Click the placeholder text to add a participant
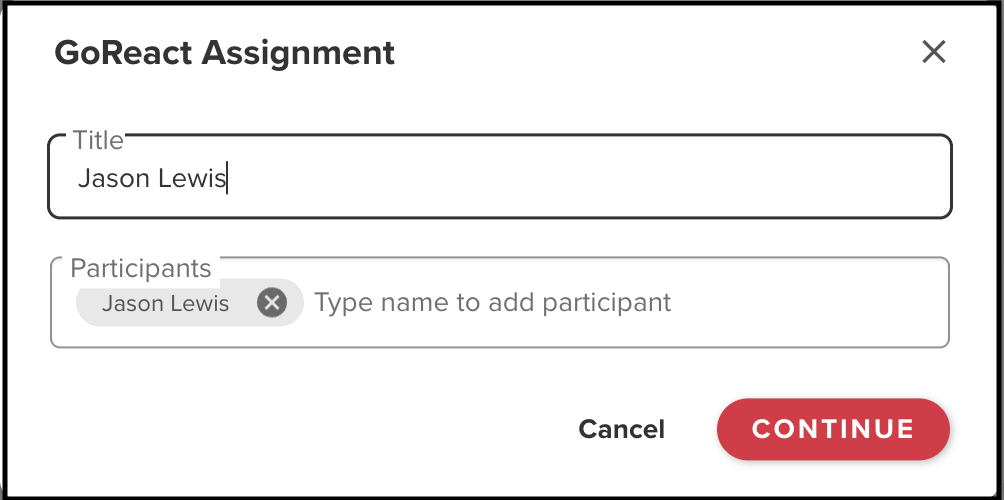Image resolution: width=1004 pixels, height=500 pixels. [492, 302]
